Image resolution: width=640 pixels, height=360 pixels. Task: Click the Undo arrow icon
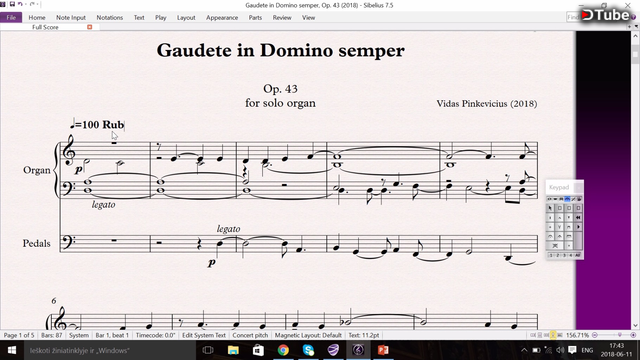pos(20,4)
